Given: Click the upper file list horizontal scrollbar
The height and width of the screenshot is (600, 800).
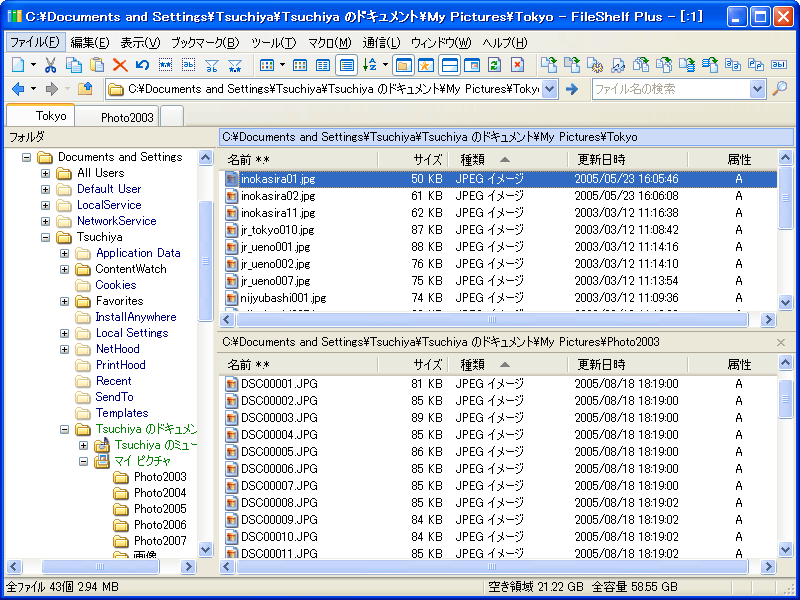Looking at the screenshot, I should [492, 320].
